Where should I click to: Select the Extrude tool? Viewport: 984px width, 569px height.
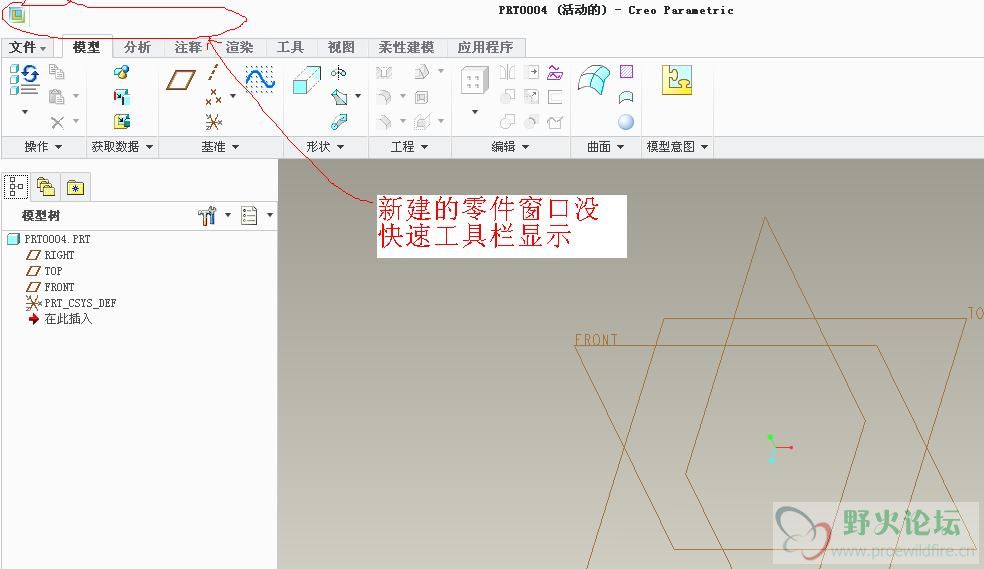pos(307,80)
